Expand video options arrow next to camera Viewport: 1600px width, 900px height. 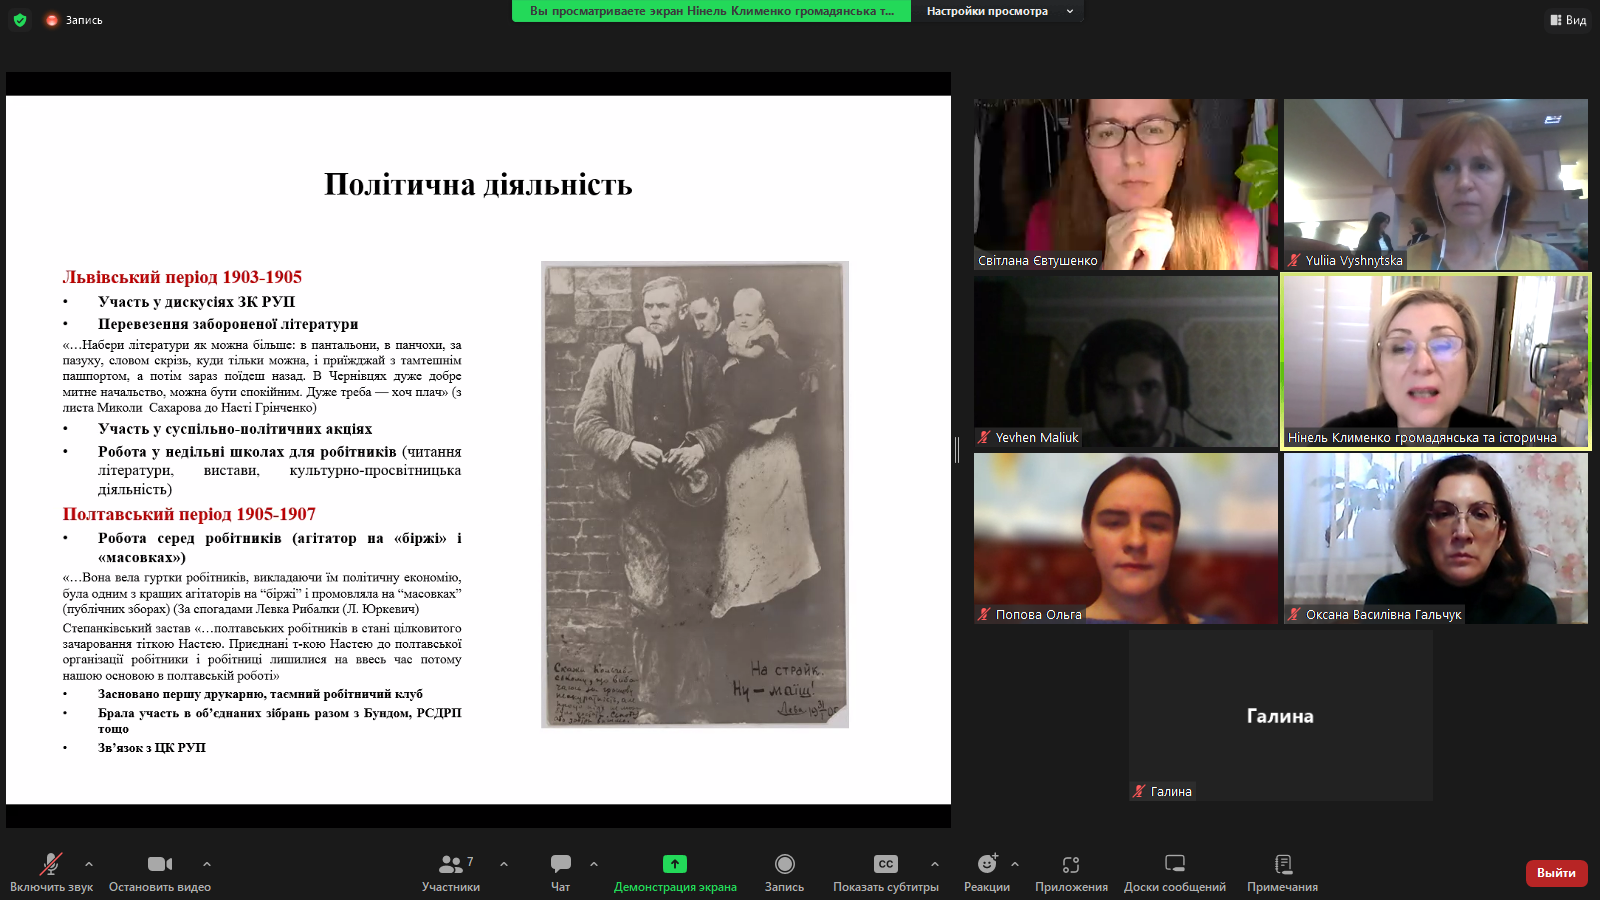[x=207, y=864]
